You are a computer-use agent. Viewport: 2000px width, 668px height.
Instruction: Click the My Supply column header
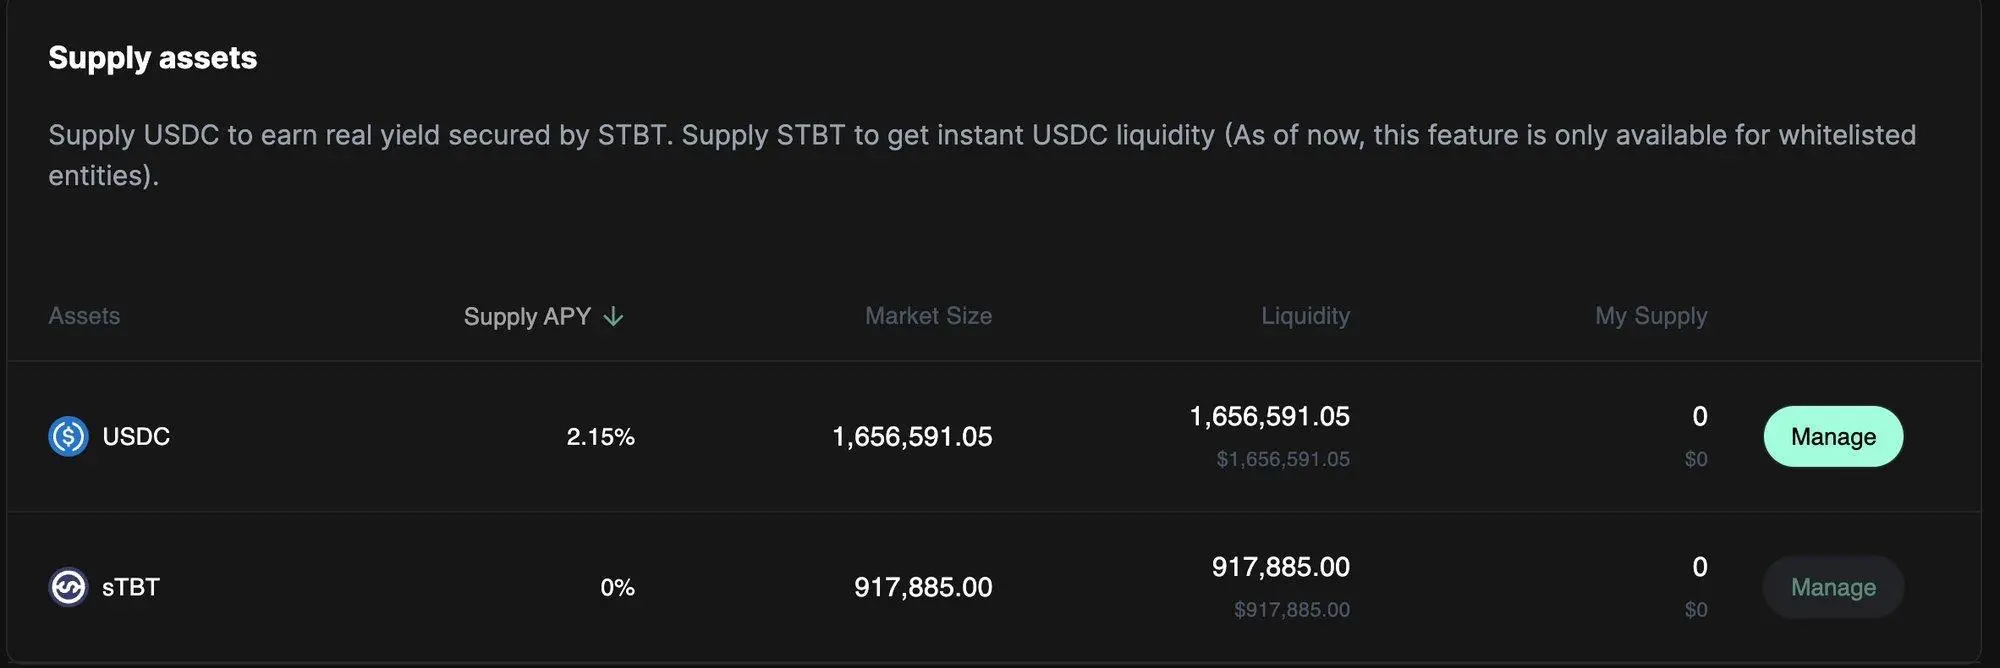point(1651,316)
